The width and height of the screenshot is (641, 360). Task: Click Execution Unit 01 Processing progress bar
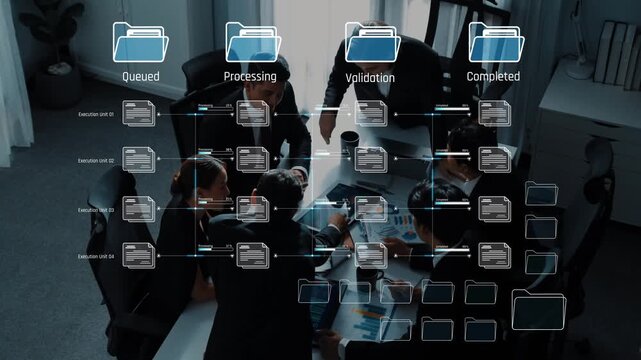click(215, 109)
